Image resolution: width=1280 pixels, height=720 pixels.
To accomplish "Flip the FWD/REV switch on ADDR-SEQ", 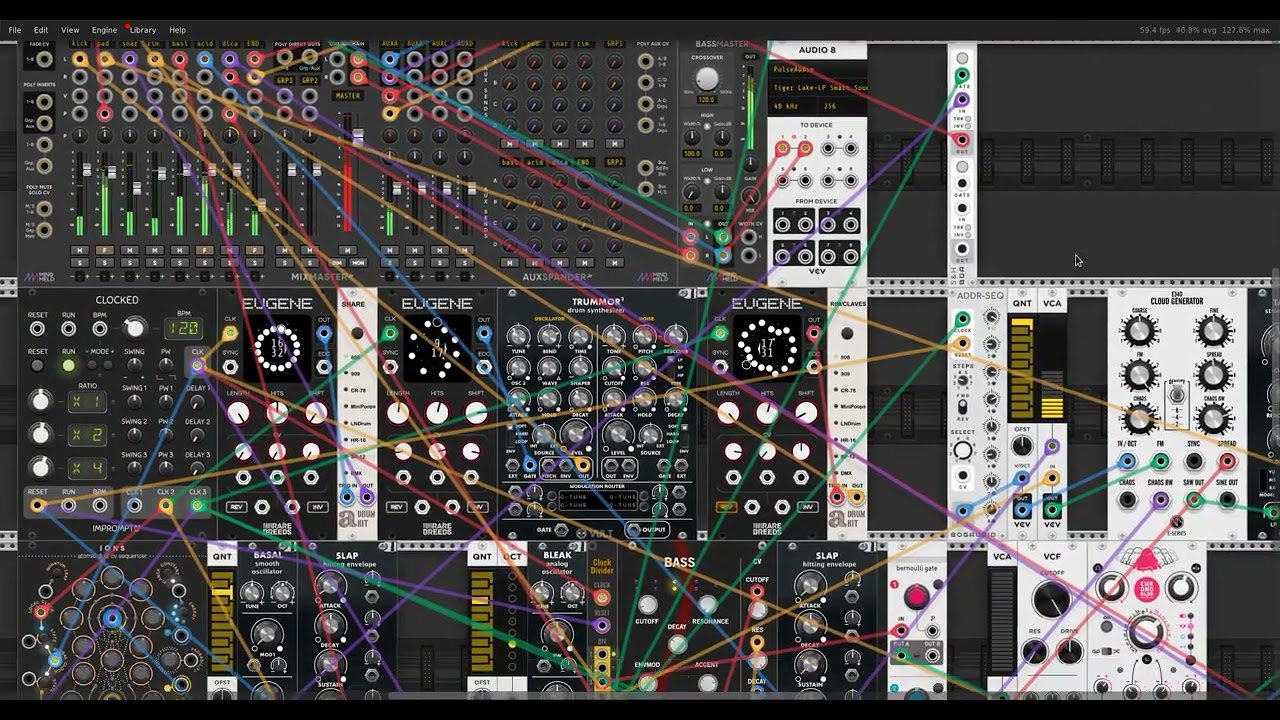I will click(962, 408).
